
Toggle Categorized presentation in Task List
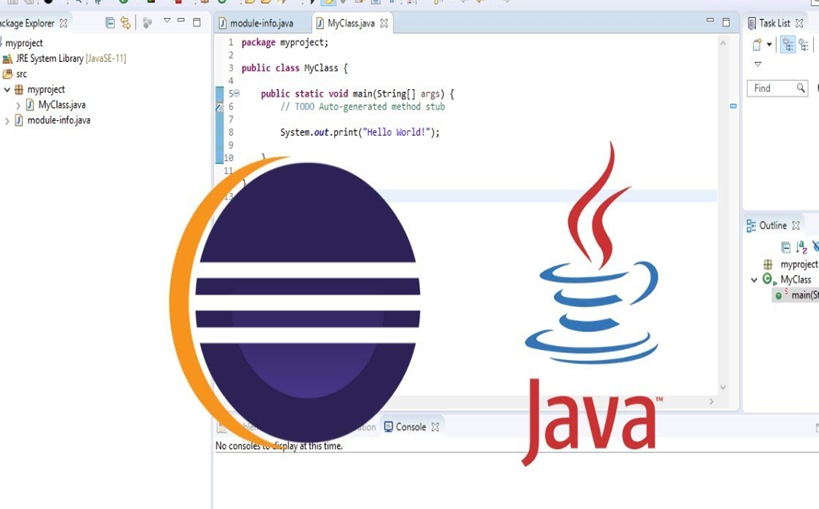pos(788,45)
